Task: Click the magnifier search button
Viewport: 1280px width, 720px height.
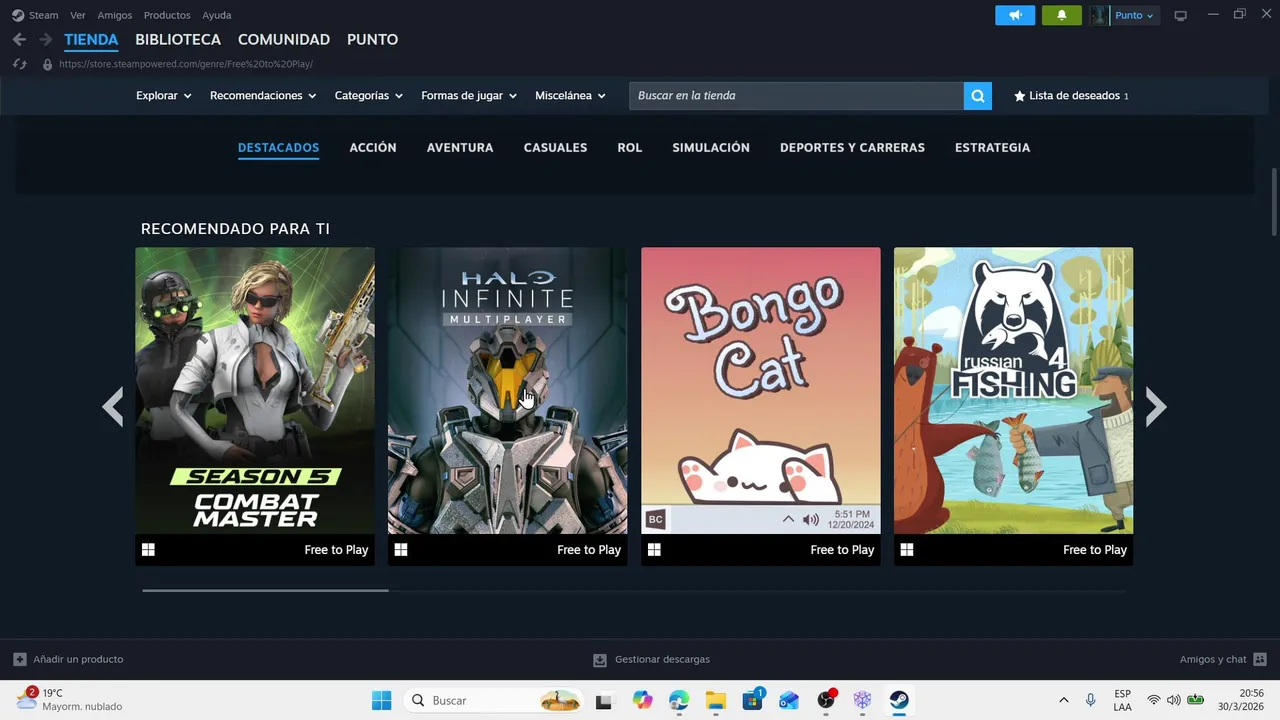Action: (978, 96)
